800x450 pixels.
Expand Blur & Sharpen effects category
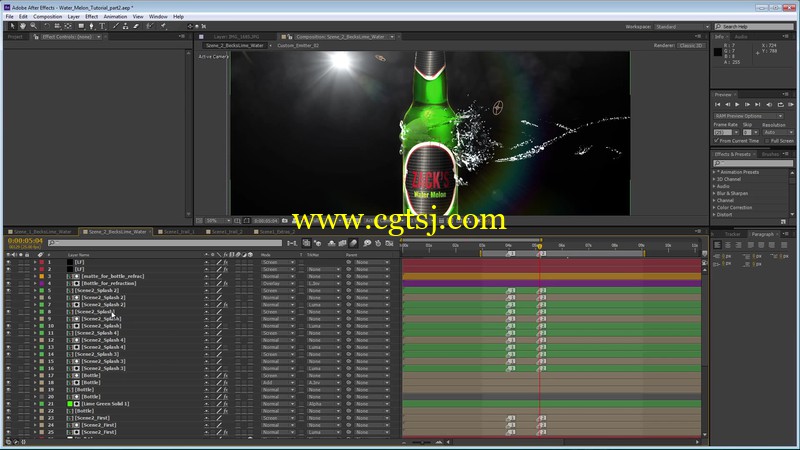(714, 193)
